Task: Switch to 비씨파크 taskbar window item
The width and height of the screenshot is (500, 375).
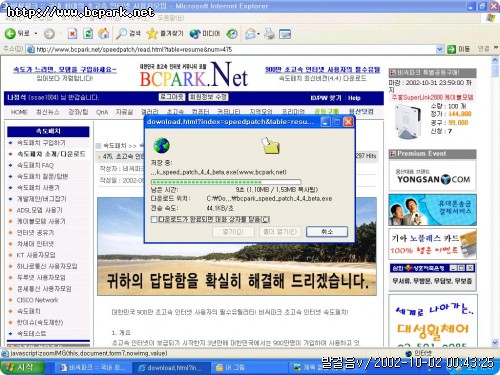Action: point(94,368)
